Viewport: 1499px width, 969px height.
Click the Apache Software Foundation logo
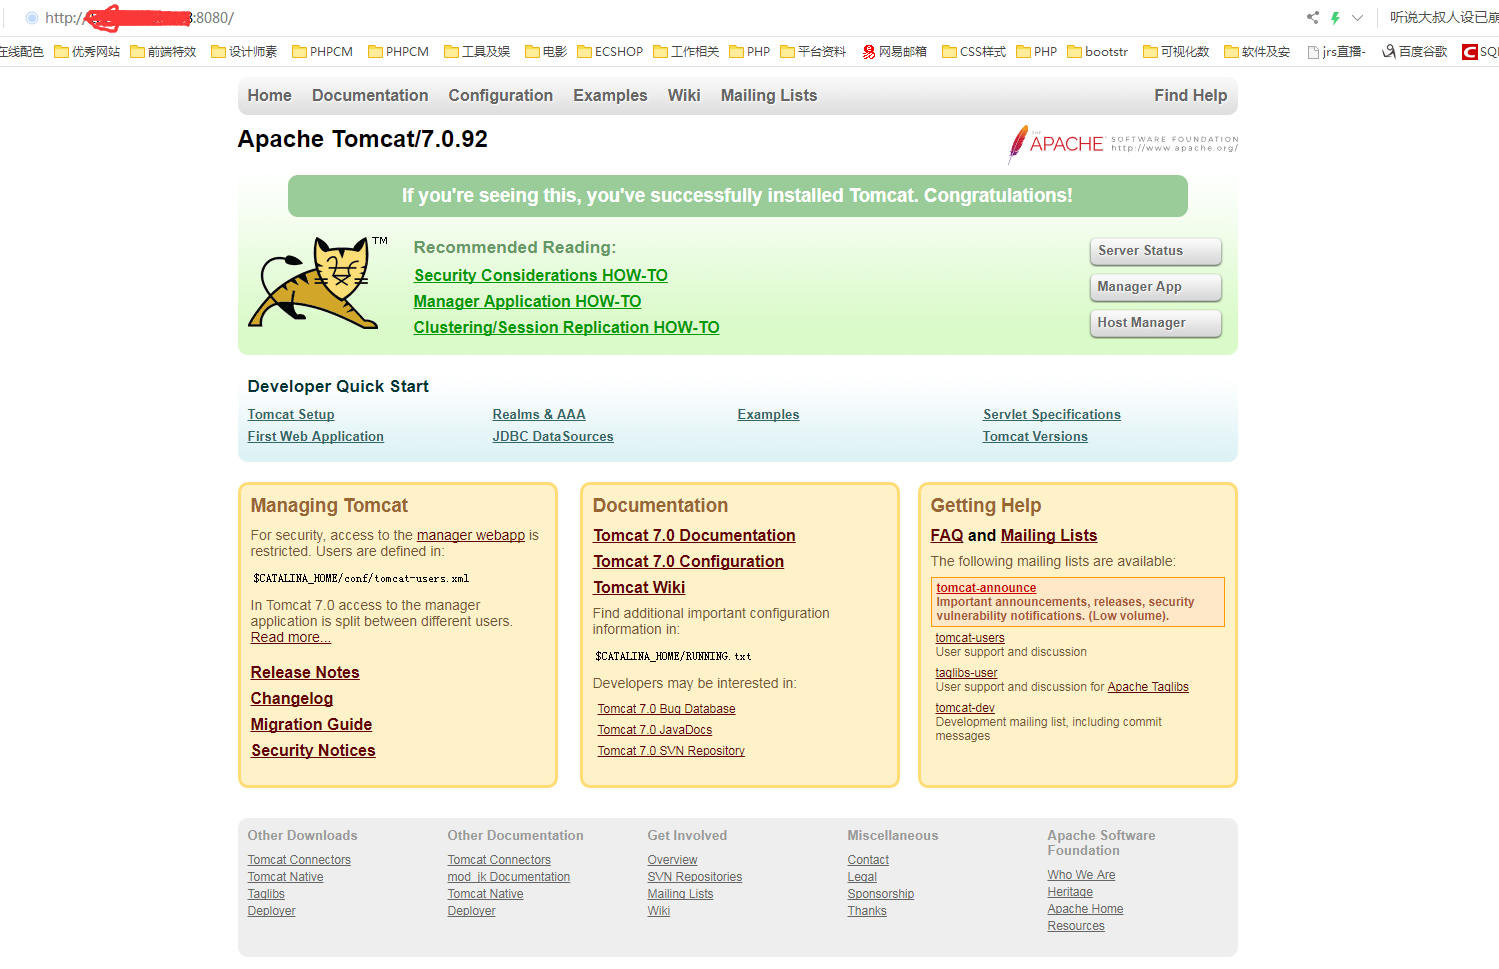(x=1123, y=144)
